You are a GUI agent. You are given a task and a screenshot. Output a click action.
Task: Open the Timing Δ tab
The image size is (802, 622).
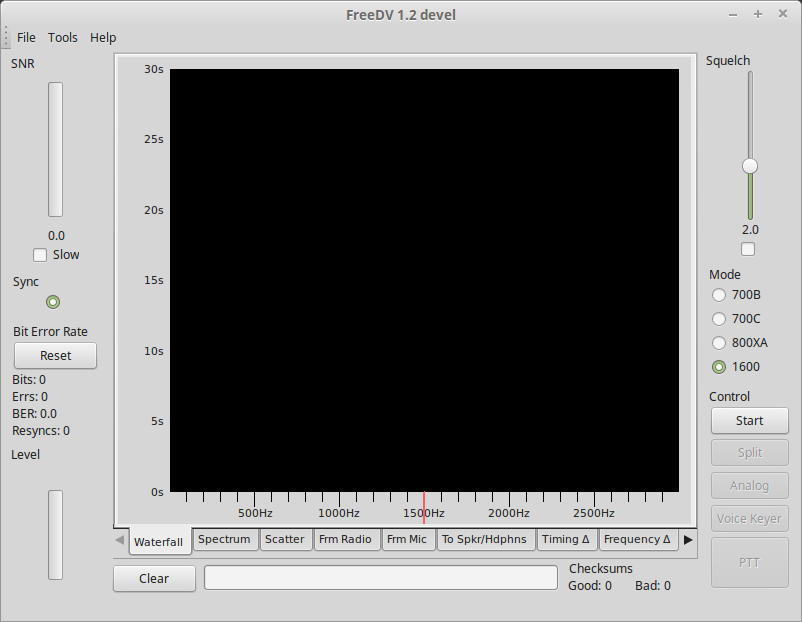coord(566,539)
